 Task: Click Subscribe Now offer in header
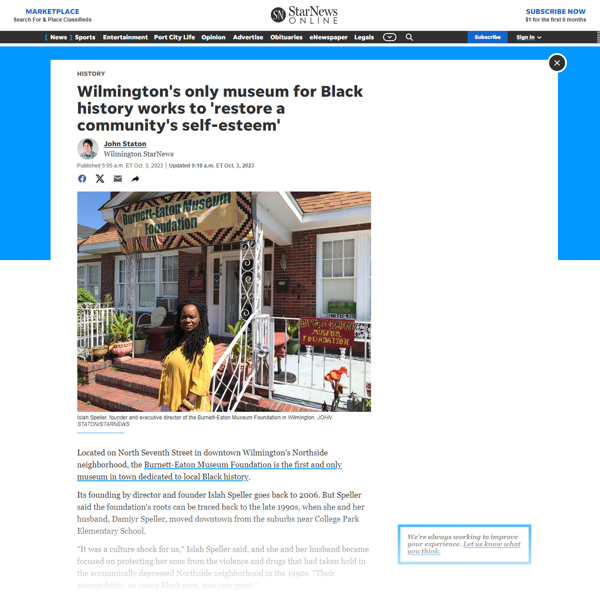pos(556,15)
